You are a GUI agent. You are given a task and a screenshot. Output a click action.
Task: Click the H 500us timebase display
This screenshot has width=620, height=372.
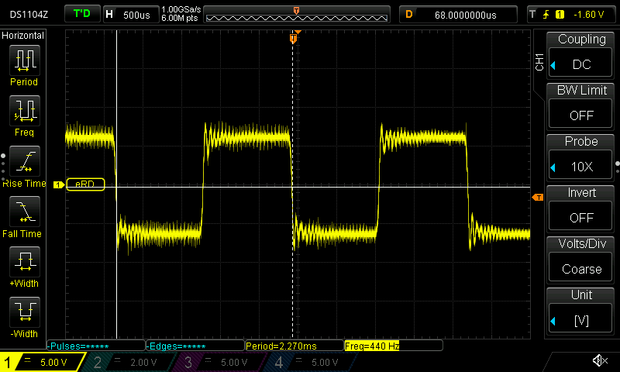tap(130, 15)
